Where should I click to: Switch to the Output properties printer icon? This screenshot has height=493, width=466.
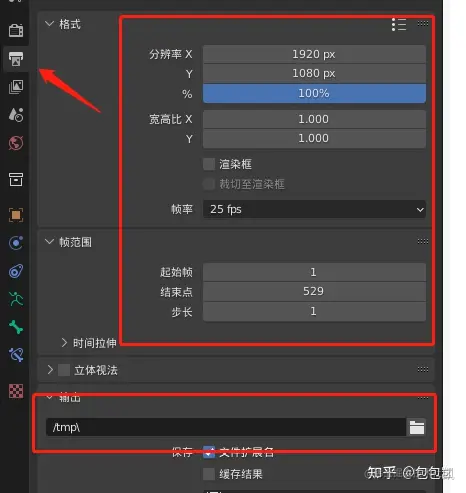point(16,59)
